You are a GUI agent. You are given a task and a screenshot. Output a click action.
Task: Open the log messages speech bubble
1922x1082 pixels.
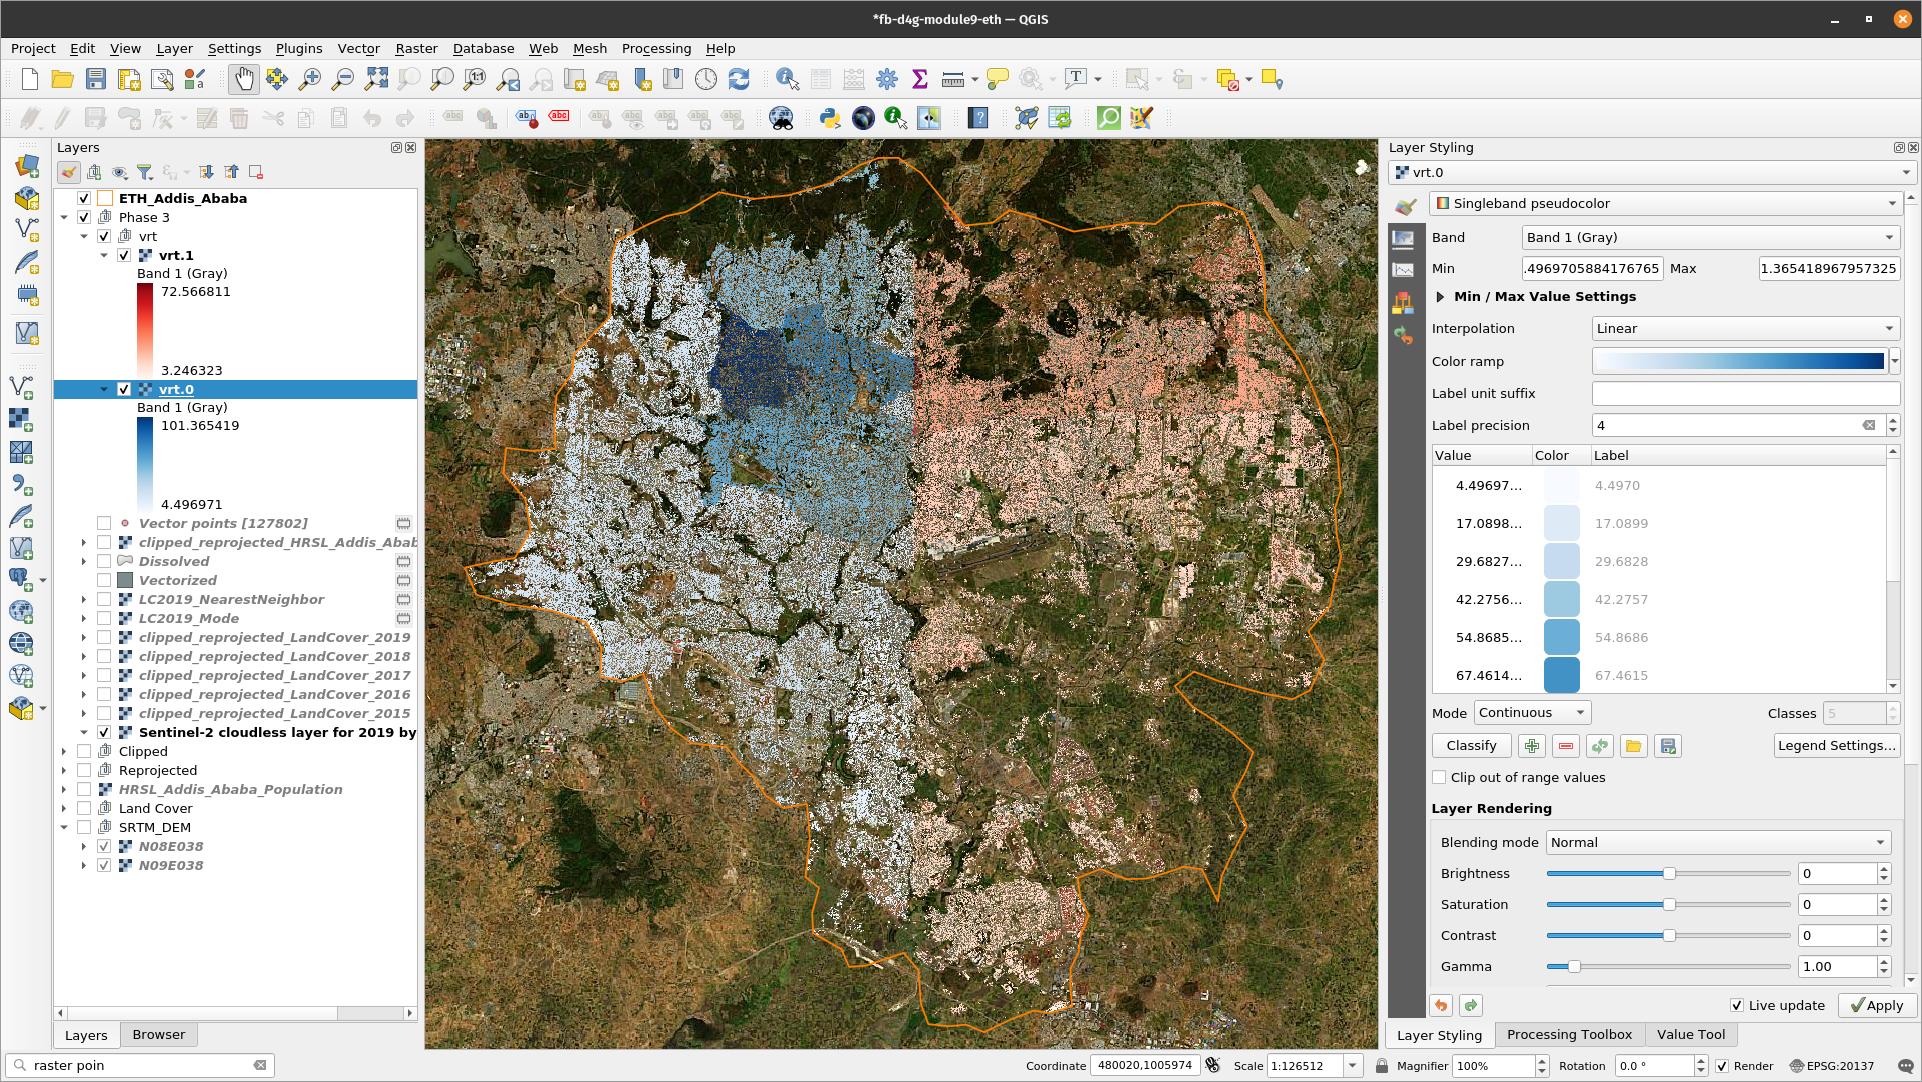1906,1066
